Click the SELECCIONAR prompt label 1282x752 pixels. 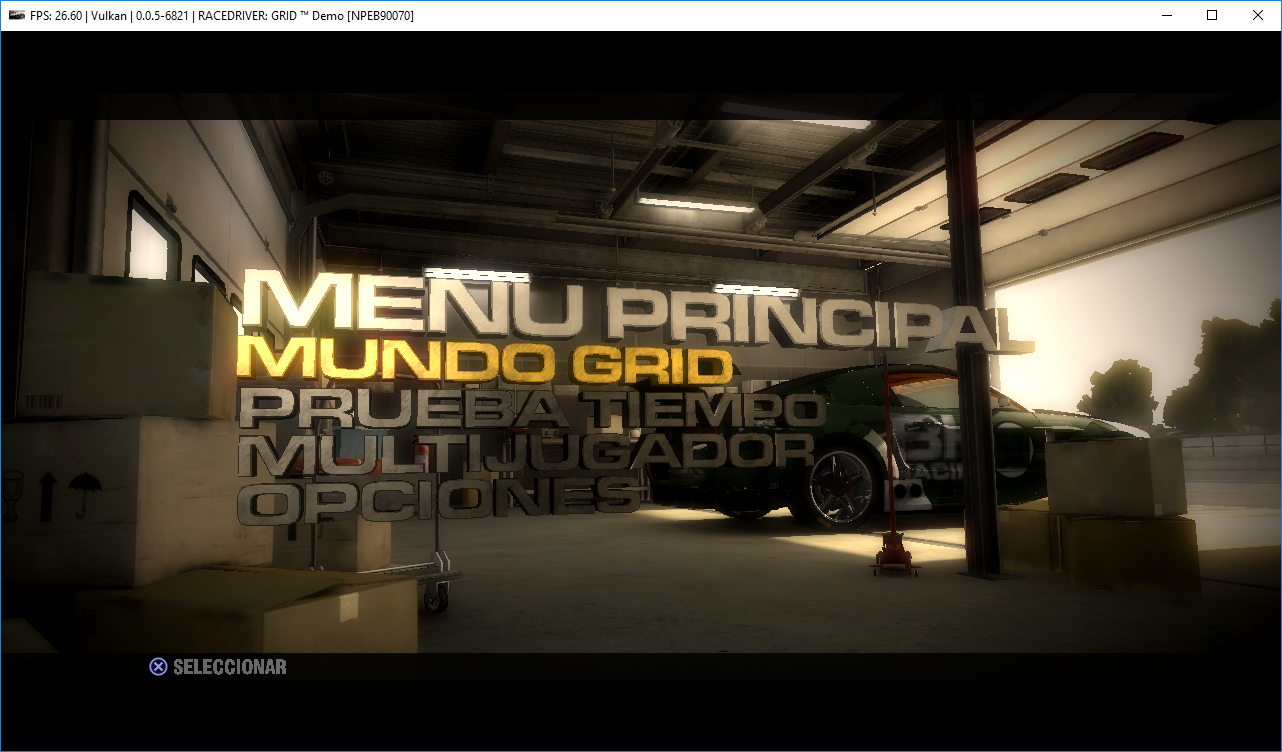coord(230,667)
